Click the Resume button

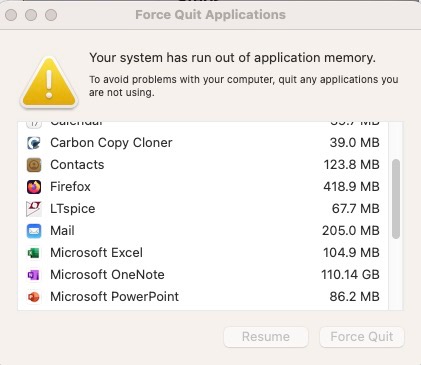pyautogui.click(x=266, y=337)
